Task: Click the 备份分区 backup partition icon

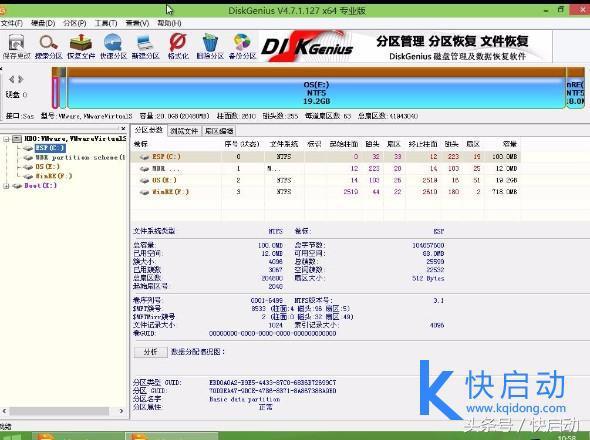Action: 242,46
